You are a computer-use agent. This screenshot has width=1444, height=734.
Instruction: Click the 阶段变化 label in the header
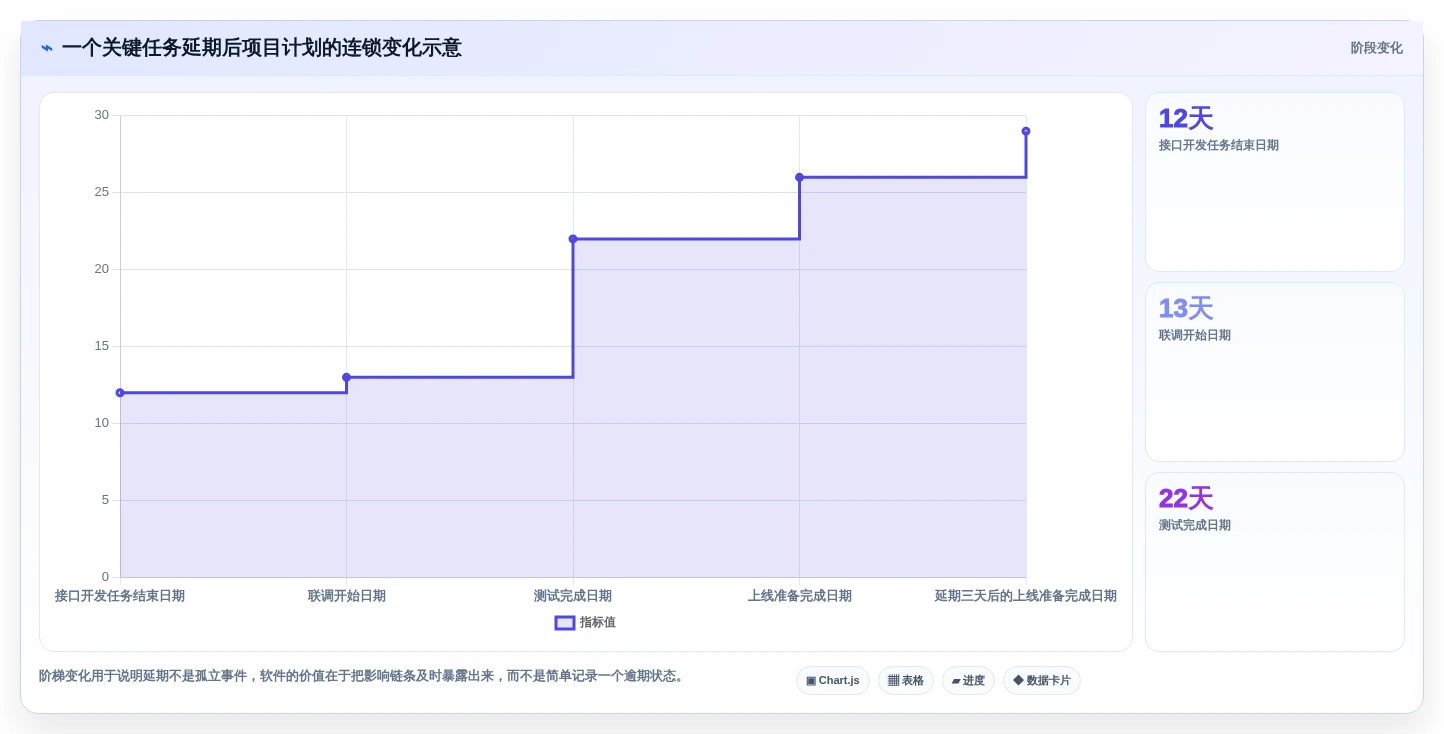point(1376,48)
